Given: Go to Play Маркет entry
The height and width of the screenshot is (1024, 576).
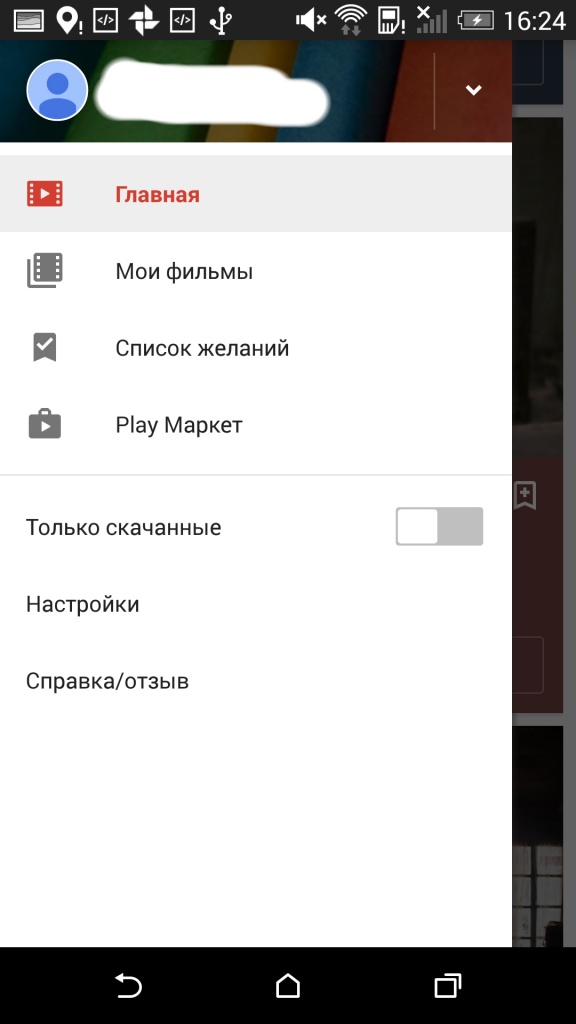Looking at the screenshot, I should pos(255,424).
